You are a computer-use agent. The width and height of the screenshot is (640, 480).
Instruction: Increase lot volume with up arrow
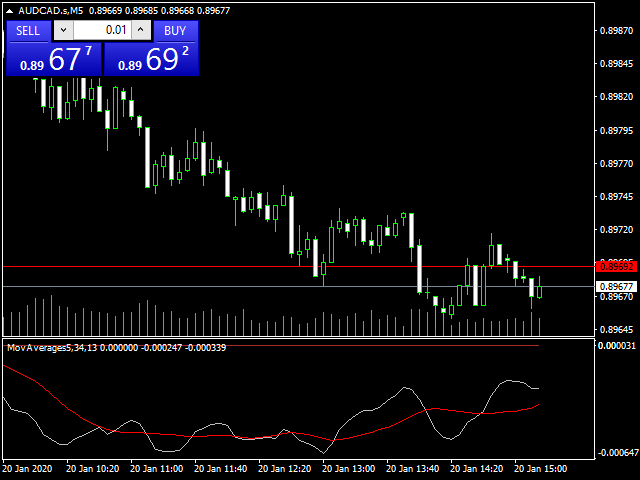click(x=141, y=30)
